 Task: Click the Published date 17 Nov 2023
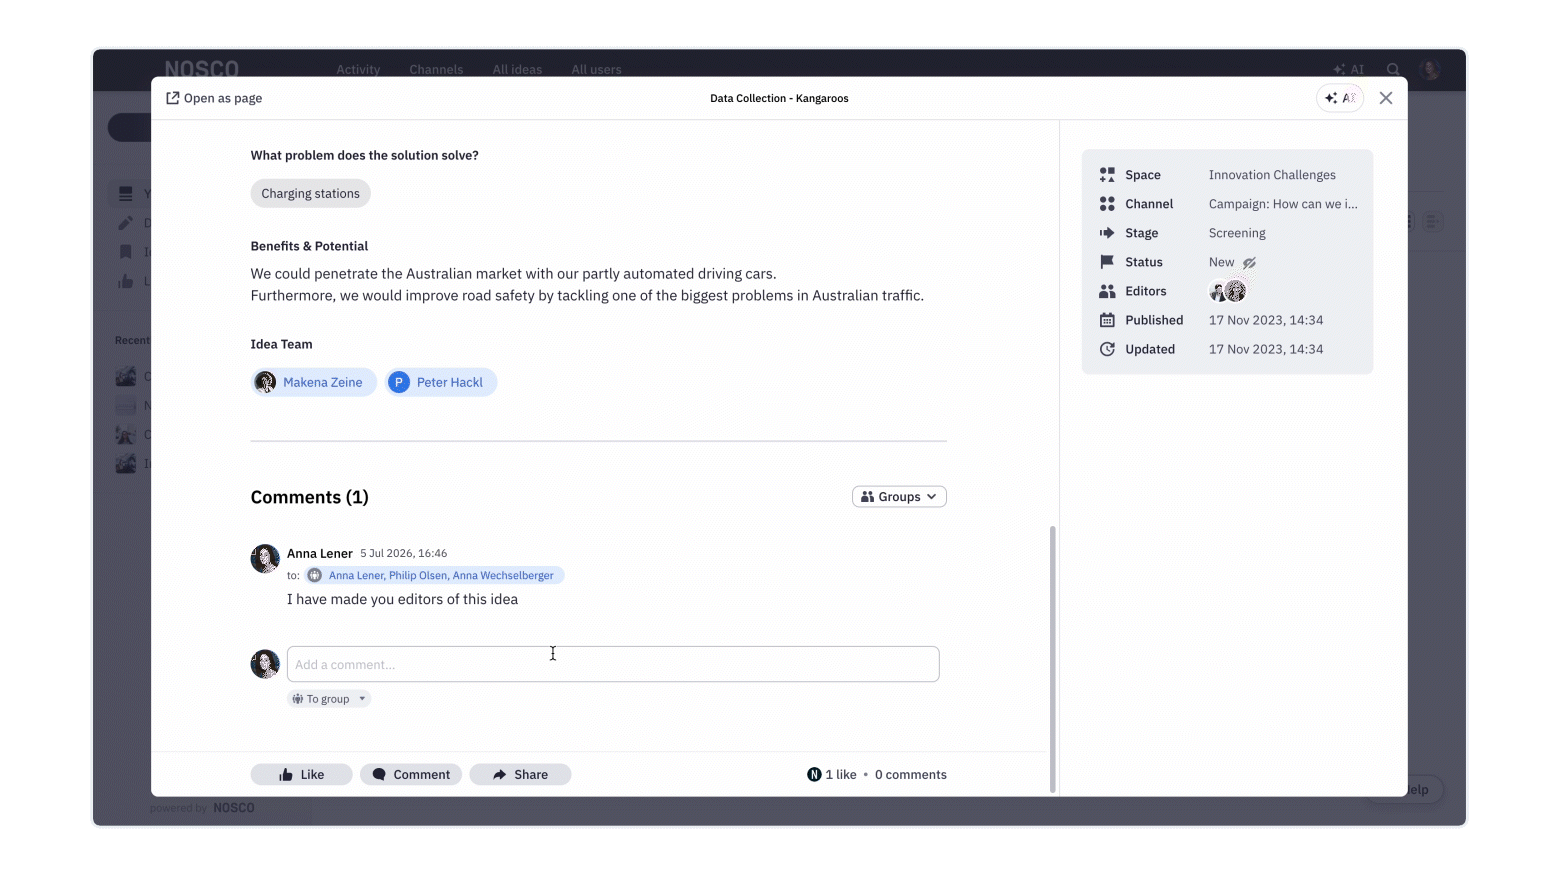point(1266,320)
